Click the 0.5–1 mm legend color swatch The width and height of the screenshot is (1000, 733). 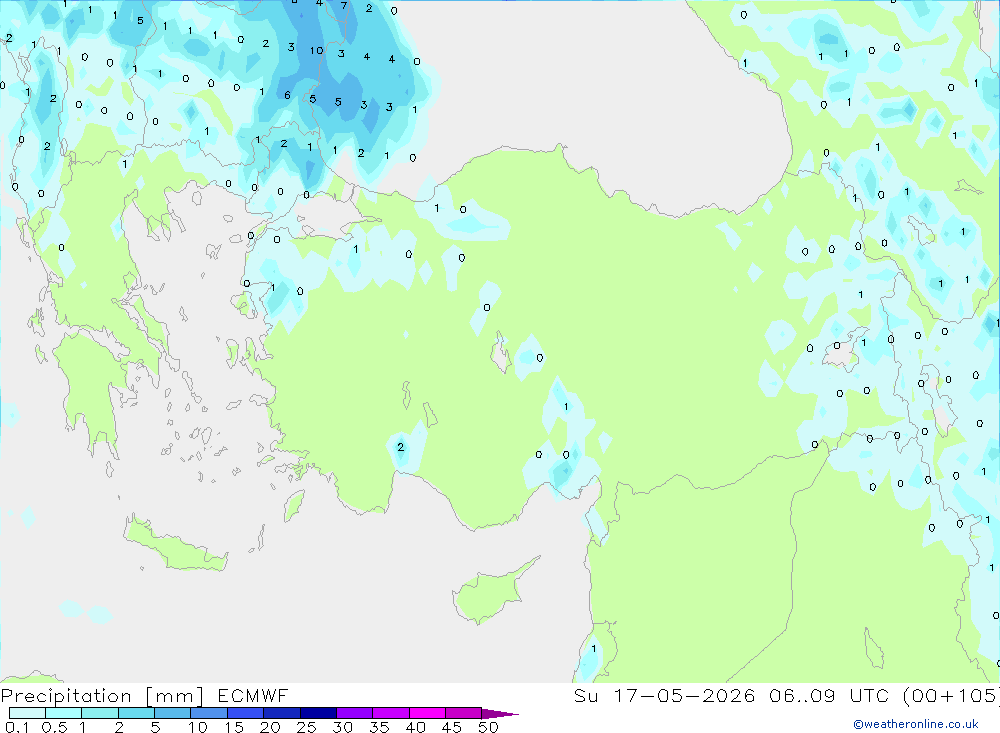coord(64,713)
